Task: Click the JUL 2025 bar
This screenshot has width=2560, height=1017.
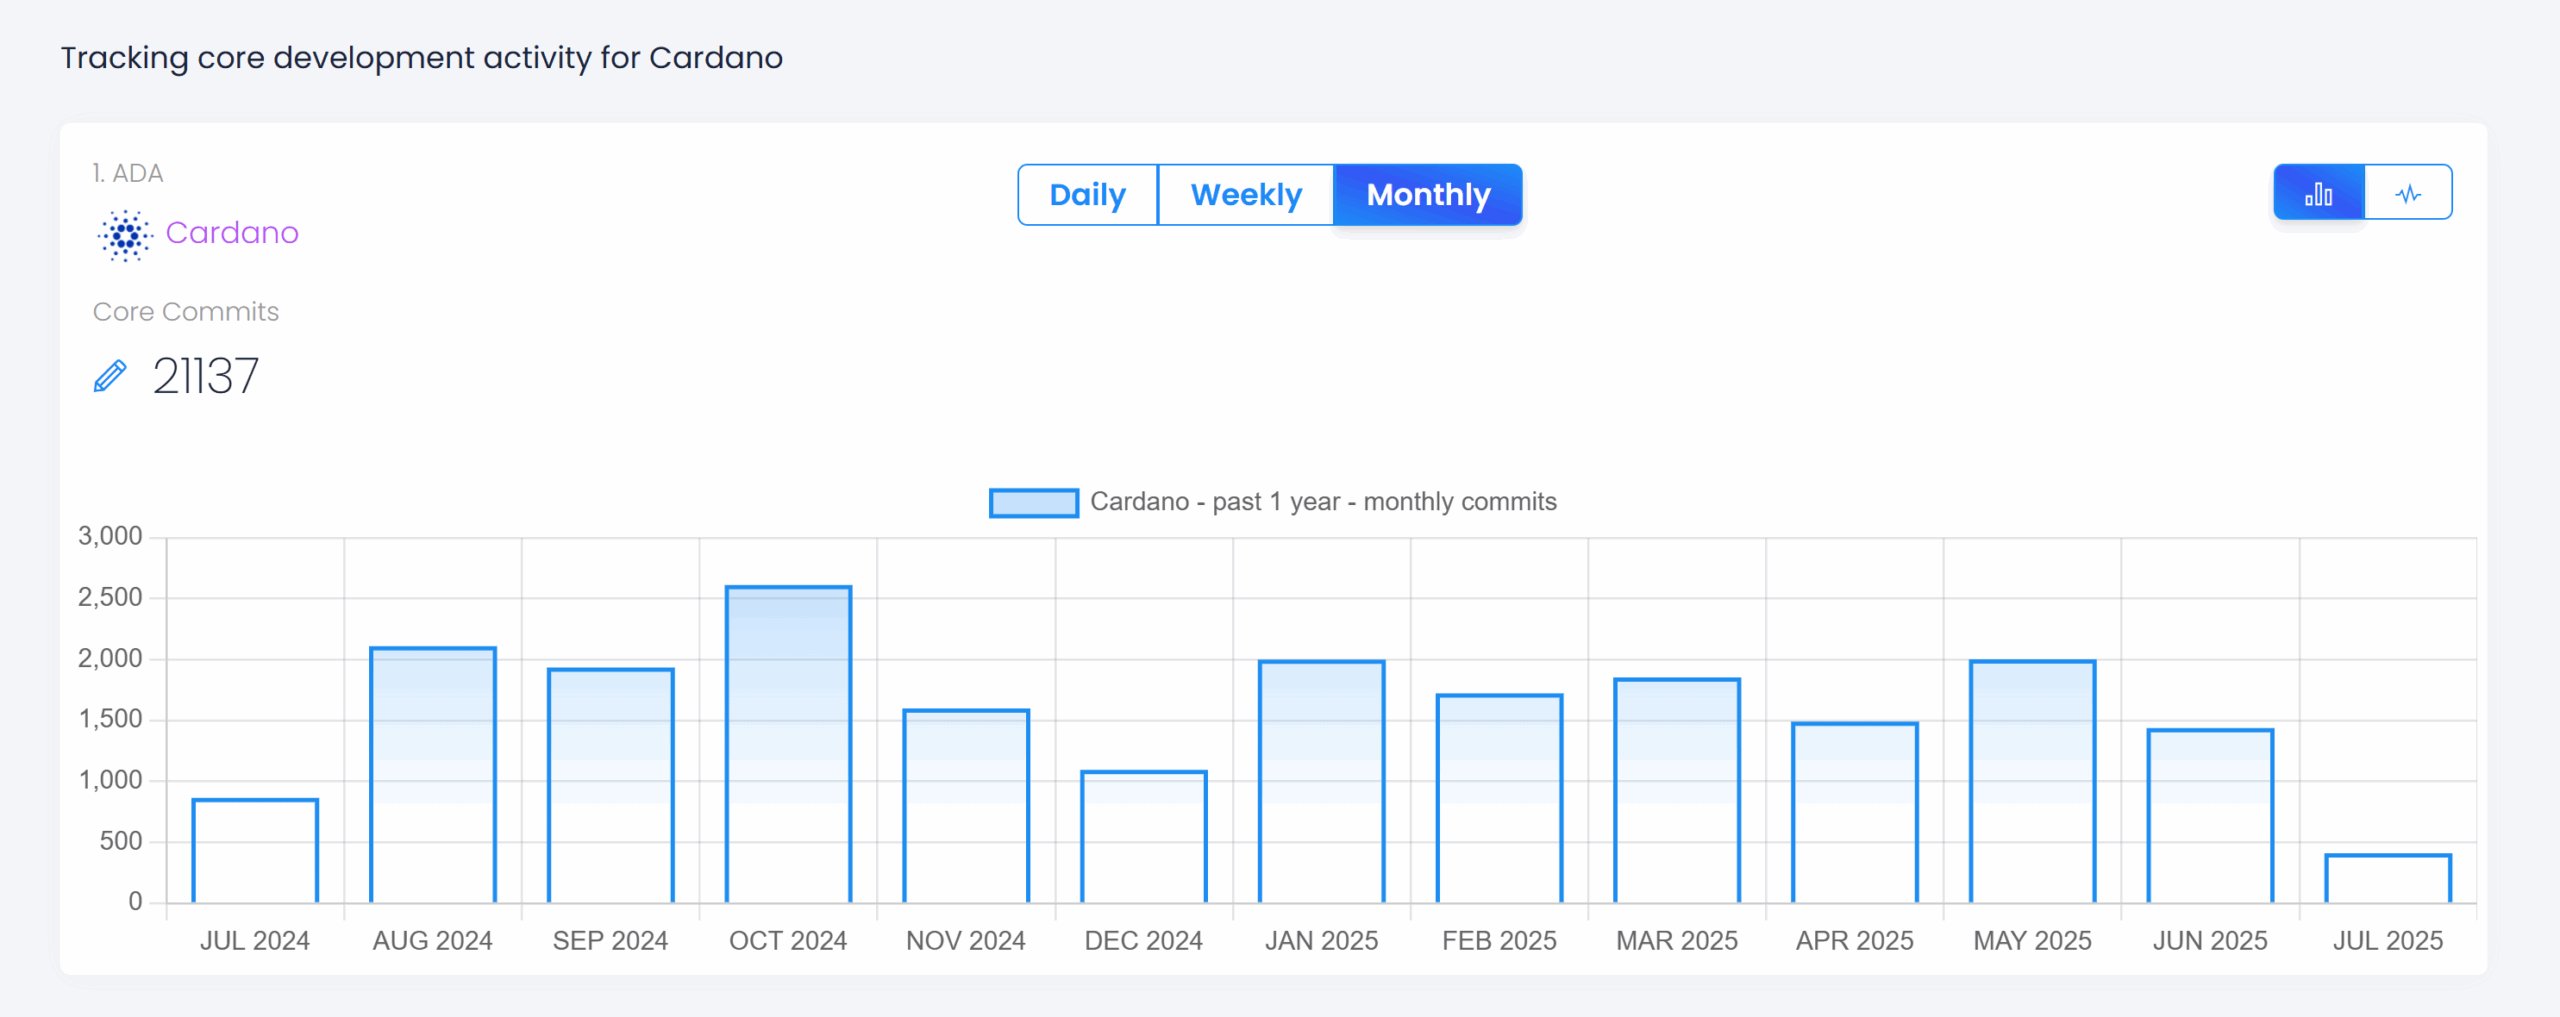Action: [2388, 879]
